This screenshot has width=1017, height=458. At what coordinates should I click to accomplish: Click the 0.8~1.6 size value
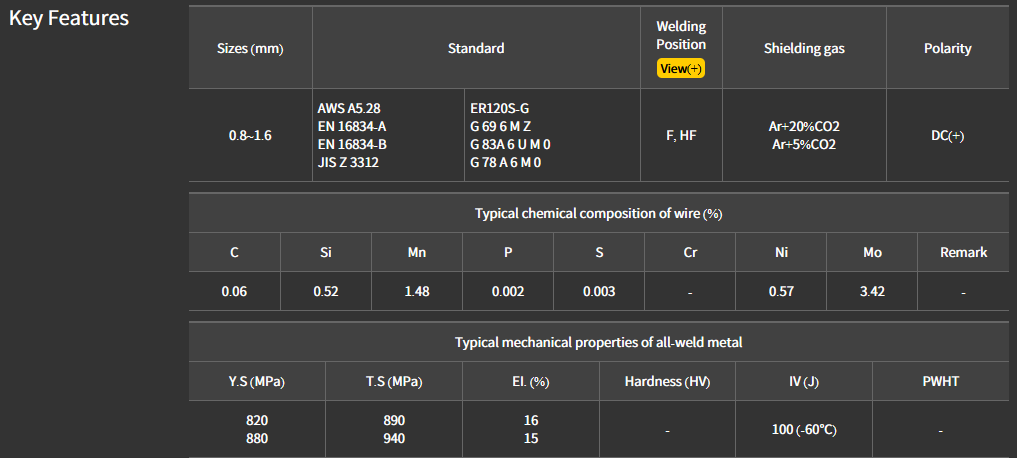click(x=250, y=135)
